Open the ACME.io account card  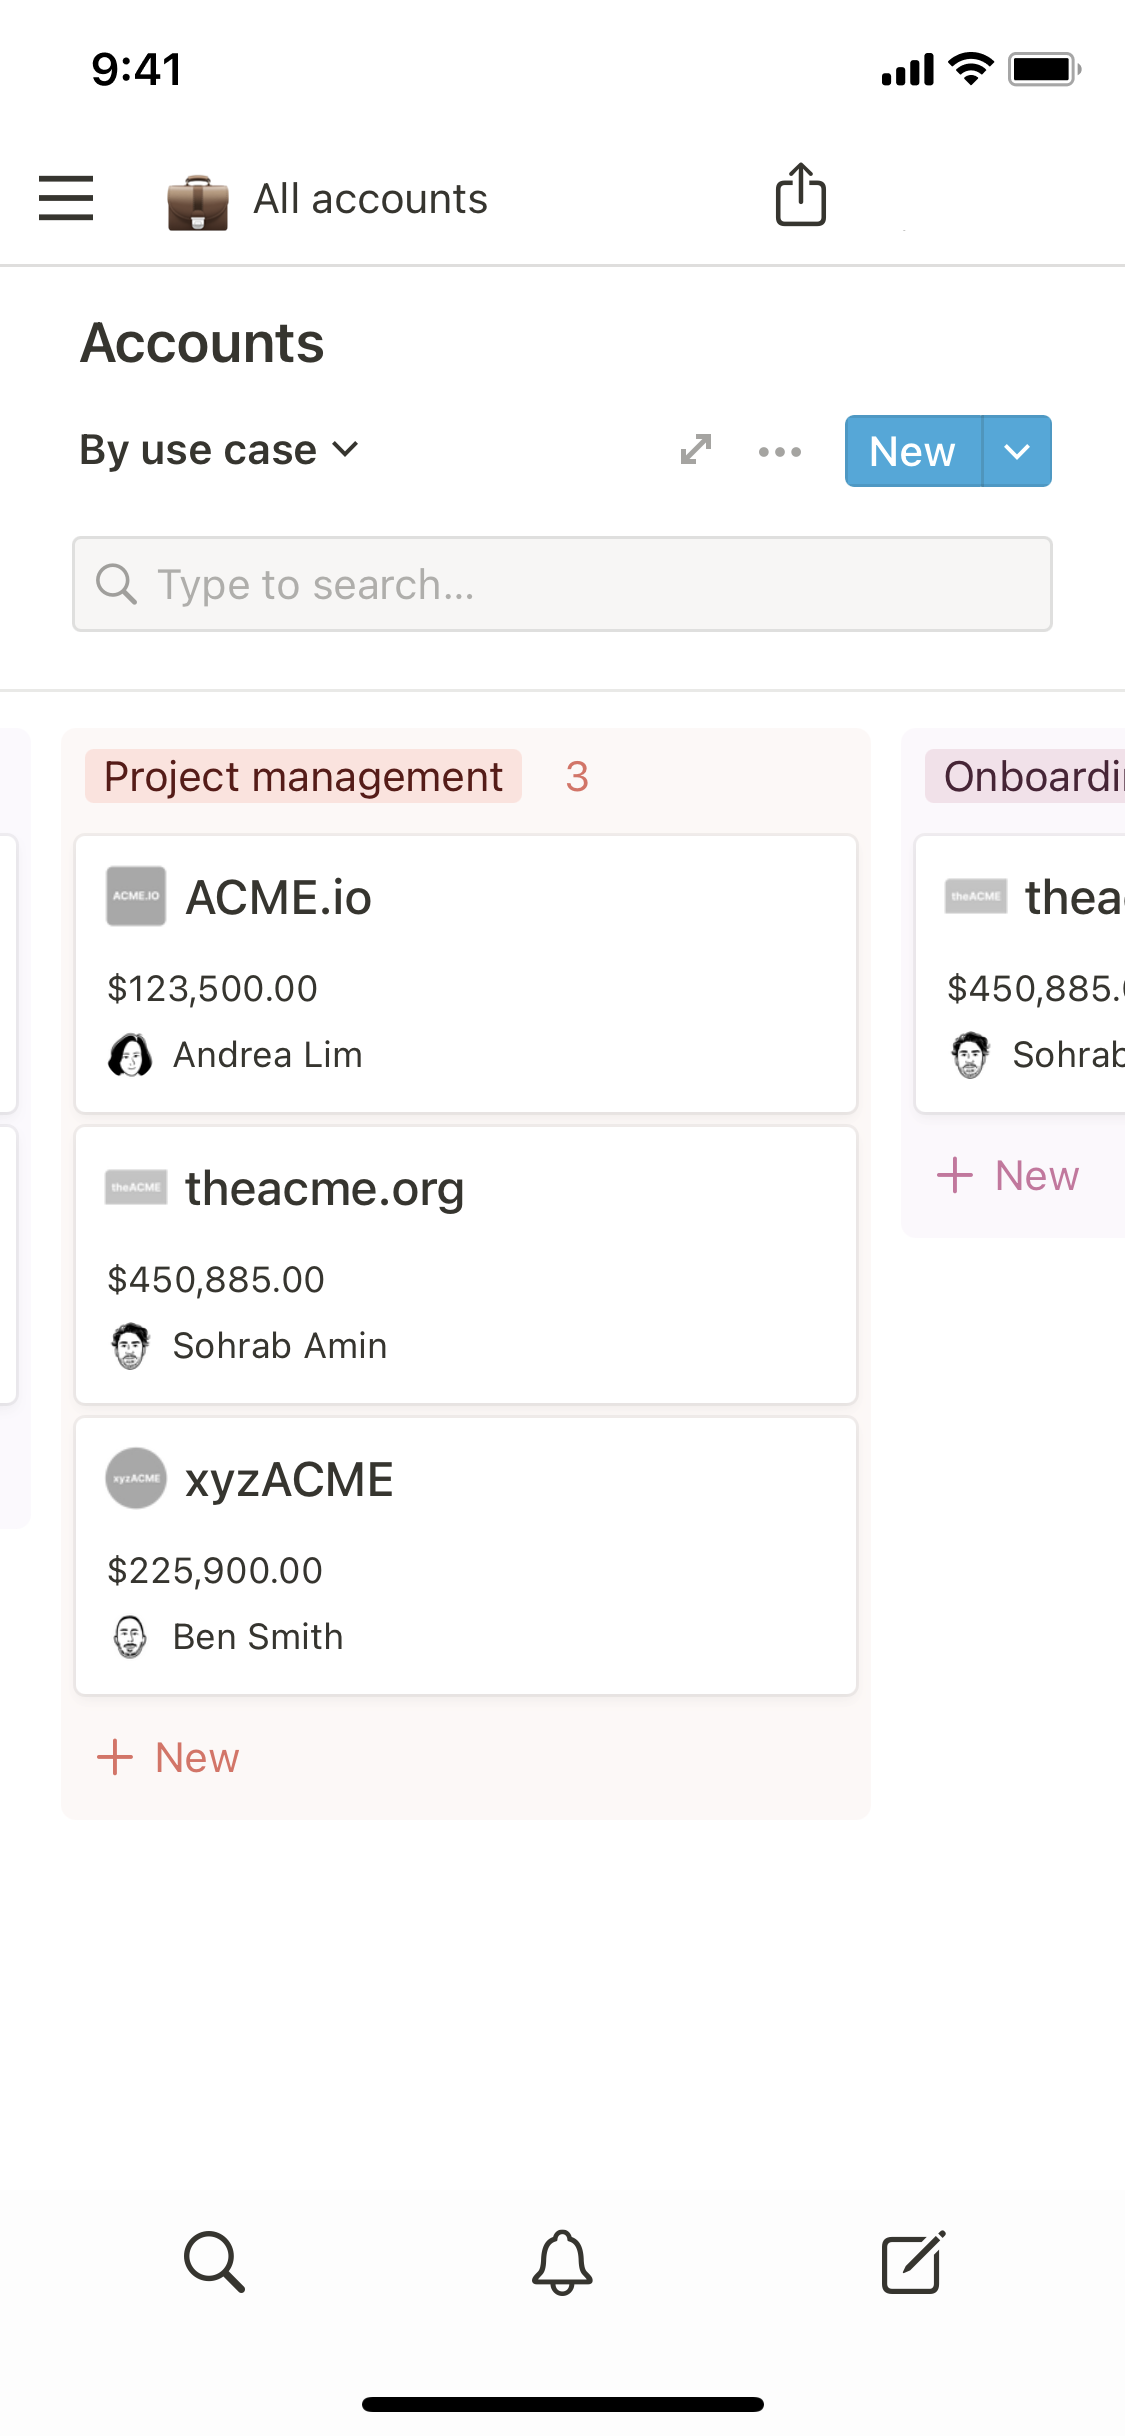pos(466,974)
